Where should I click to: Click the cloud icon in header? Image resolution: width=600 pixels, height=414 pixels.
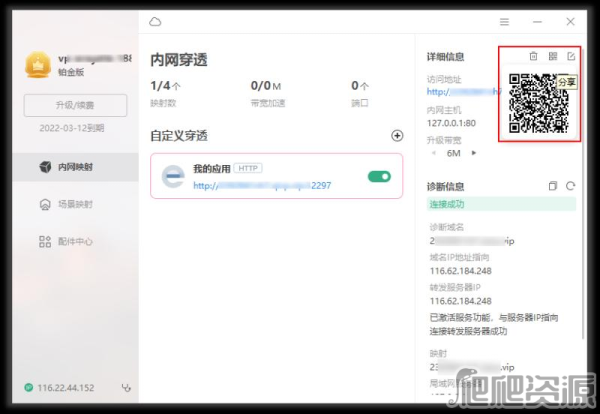(155, 22)
